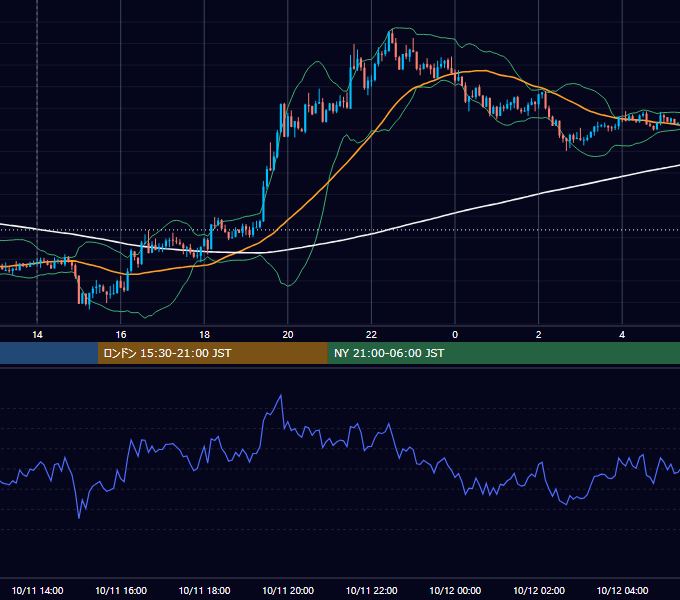Click the blue session bar before ロンドン
This screenshot has height=600, width=680.
tap(49, 353)
